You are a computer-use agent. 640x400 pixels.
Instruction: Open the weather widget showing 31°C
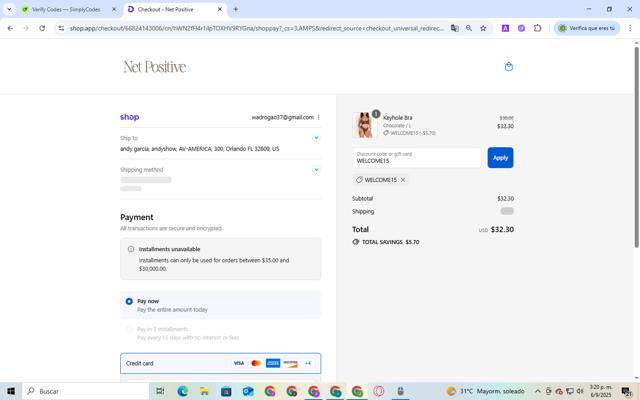click(x=486, y=391)
